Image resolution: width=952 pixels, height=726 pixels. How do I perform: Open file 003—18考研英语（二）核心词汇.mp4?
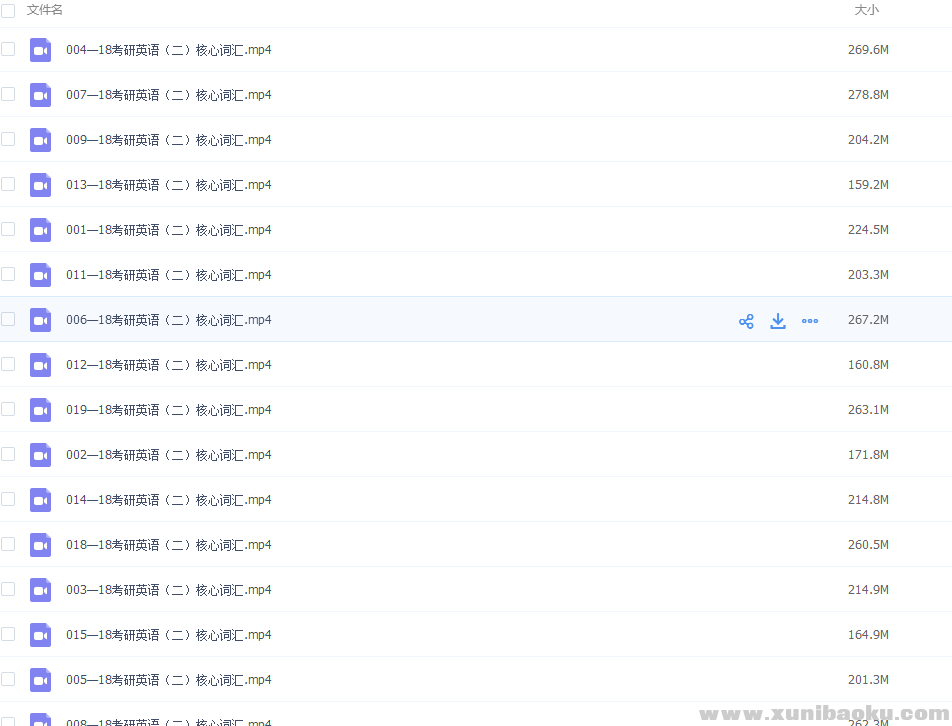coord(169,590)
